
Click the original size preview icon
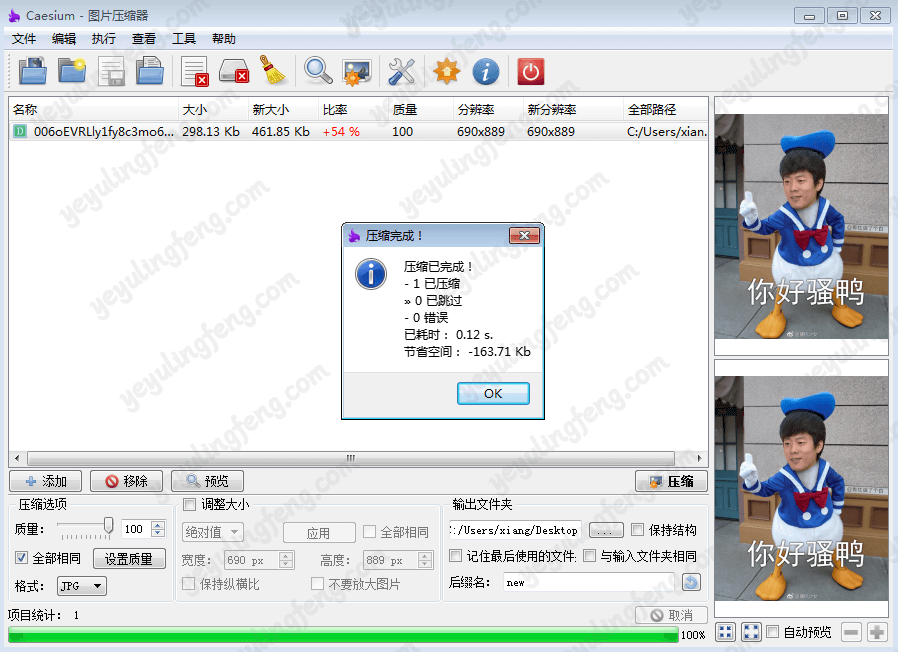(x=751, y=632)
